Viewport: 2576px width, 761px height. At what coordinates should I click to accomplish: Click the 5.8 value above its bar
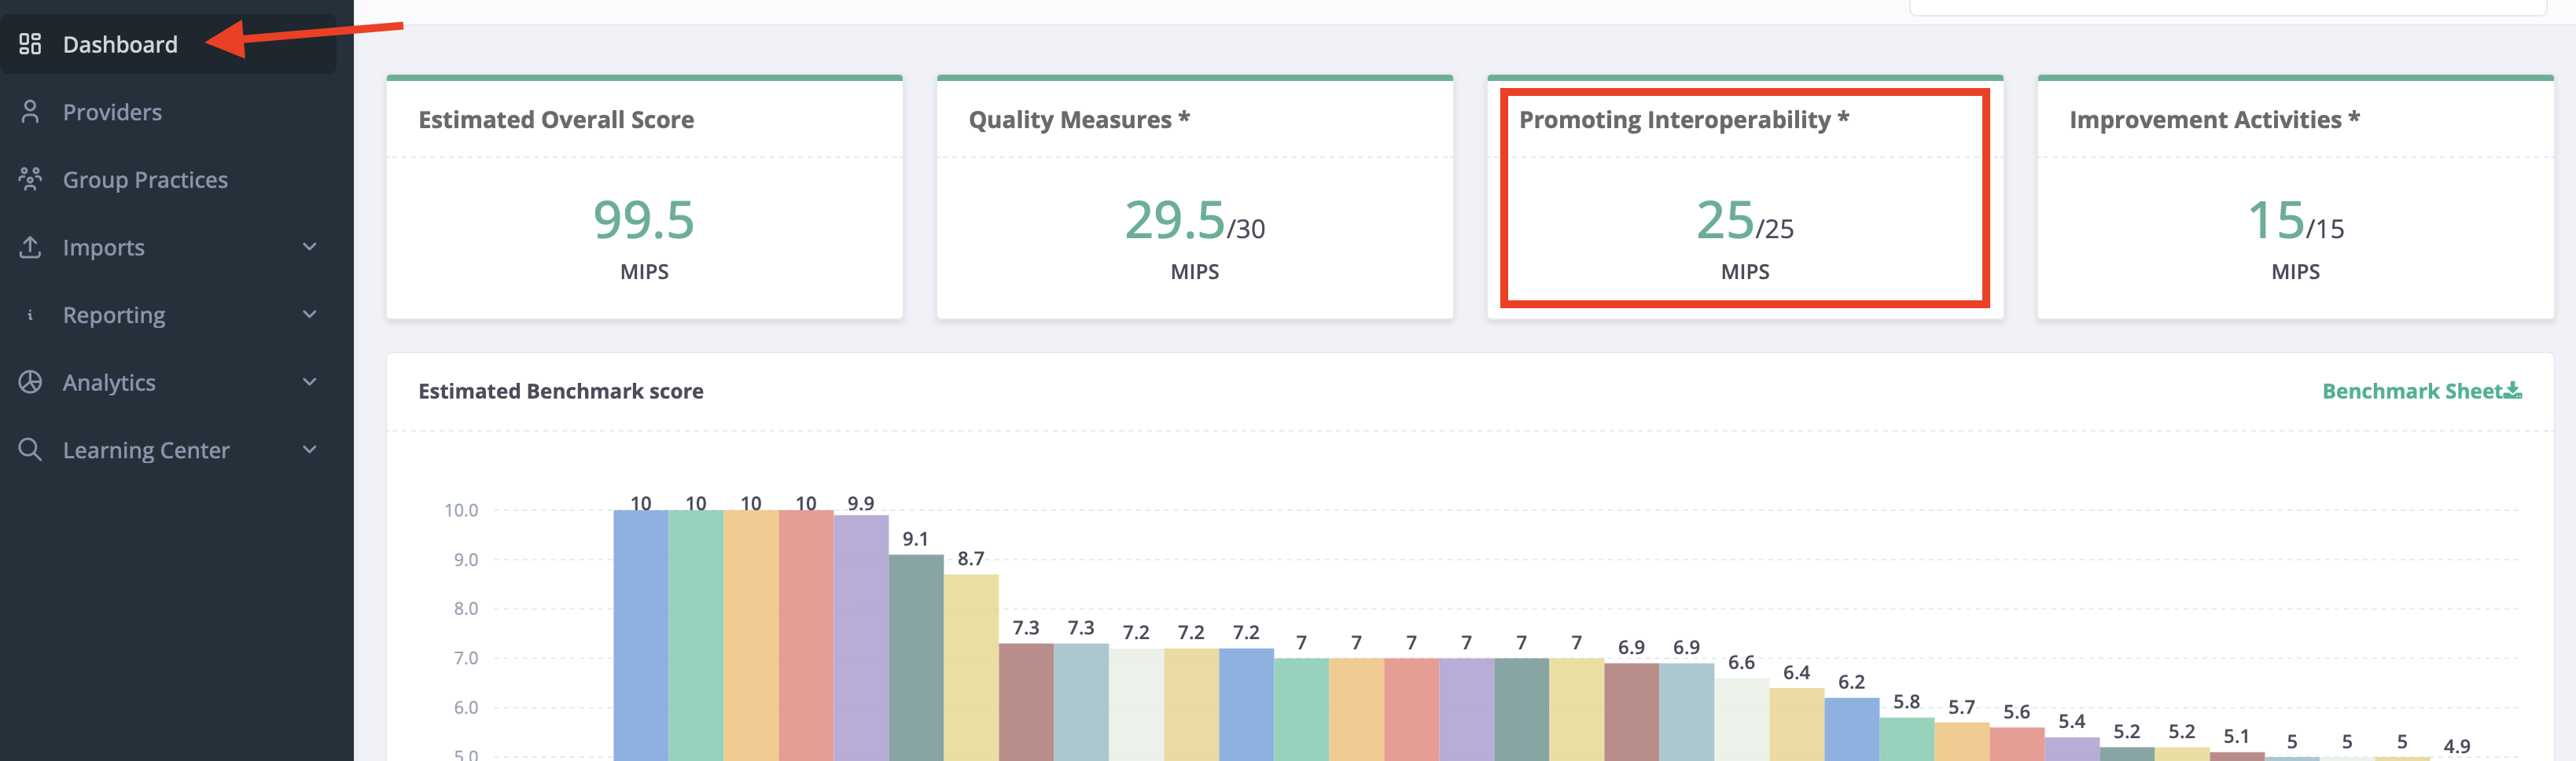[x=1907, y=702]
